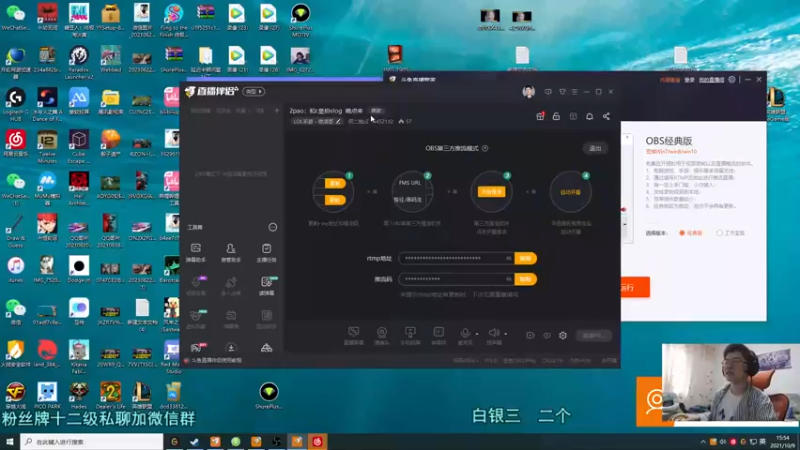Reveal the stream key with eye icon
Image resolution: width=800 pixels, height=450 pixels.
click(509, 279)
